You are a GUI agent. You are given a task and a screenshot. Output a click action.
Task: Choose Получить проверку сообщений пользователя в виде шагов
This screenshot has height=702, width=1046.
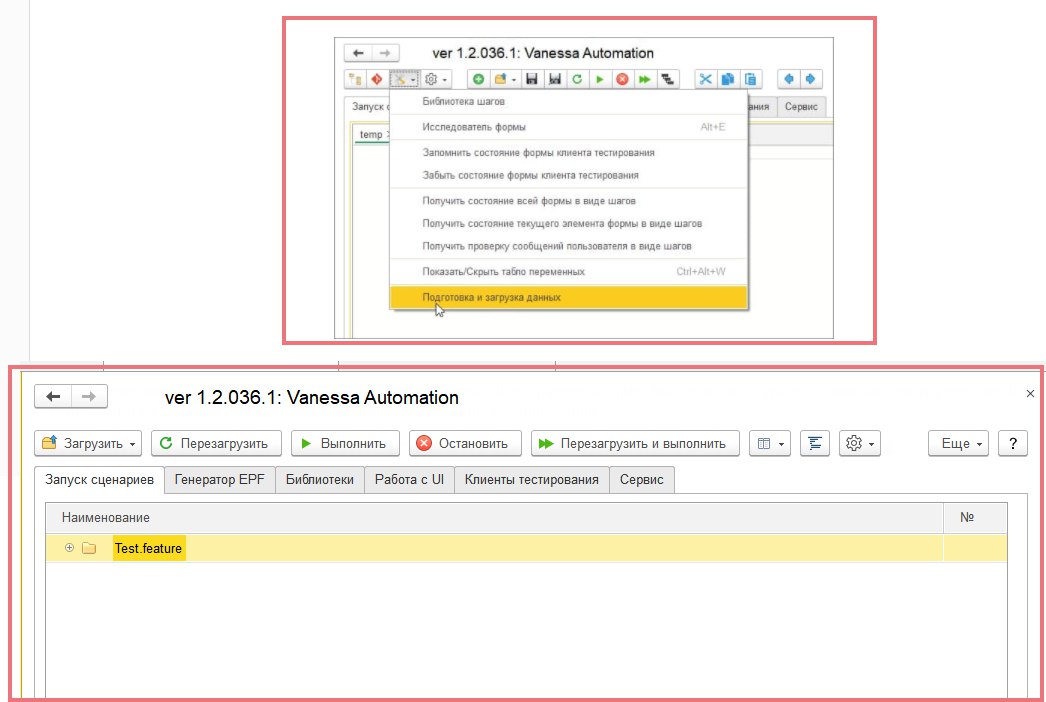pos(568,246)
